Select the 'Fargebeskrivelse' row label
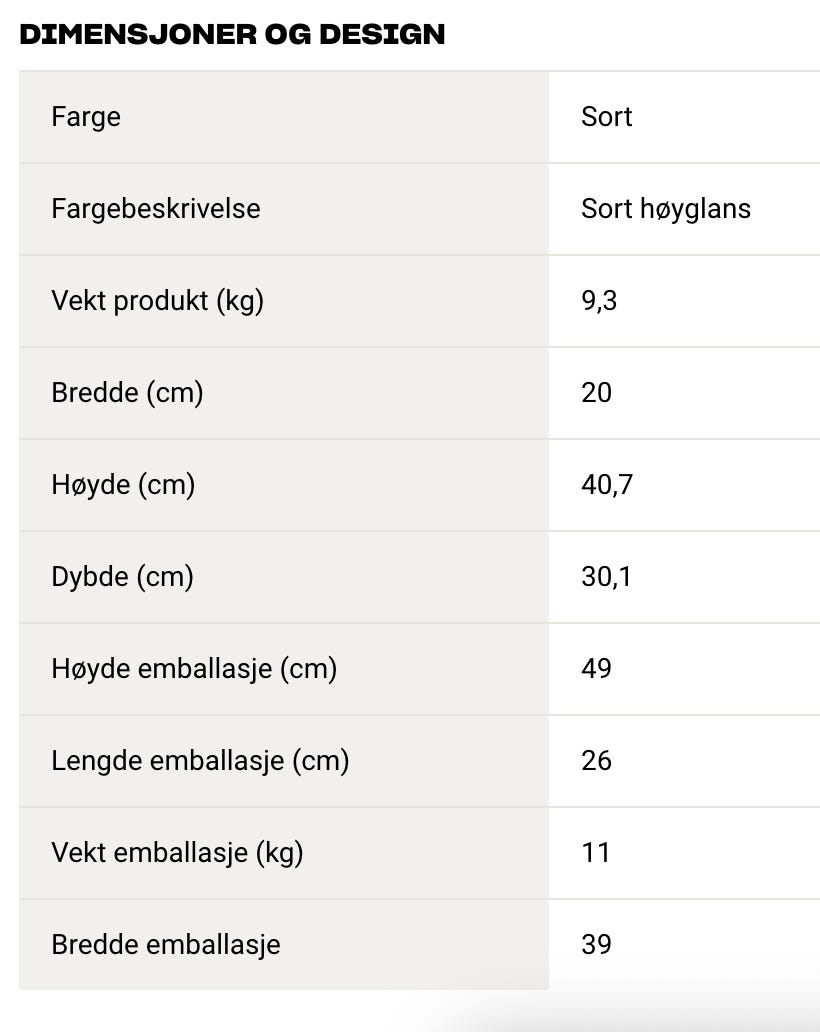The height and width of the screenshot is (1032, 820). [156, 209]
